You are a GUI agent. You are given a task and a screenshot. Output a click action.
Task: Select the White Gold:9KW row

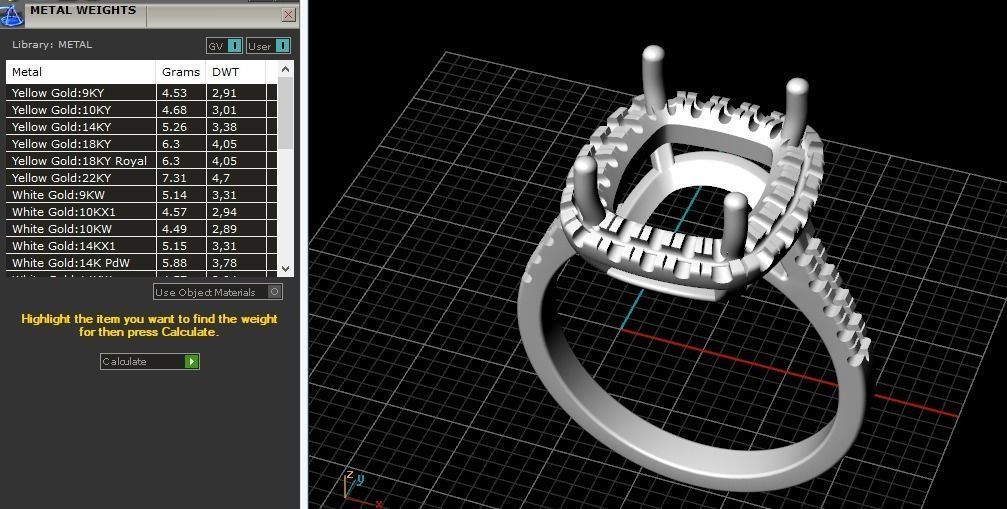[141, 194]
